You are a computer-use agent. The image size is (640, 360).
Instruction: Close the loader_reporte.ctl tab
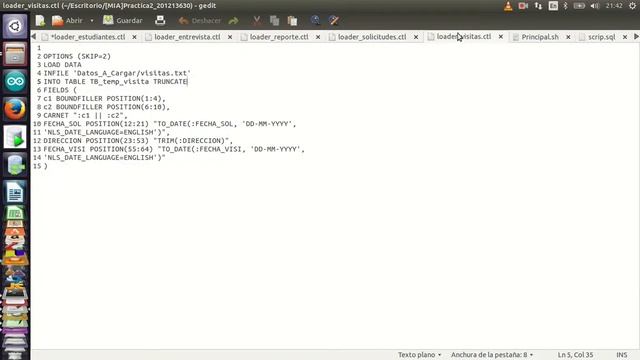tap(318, 37)
